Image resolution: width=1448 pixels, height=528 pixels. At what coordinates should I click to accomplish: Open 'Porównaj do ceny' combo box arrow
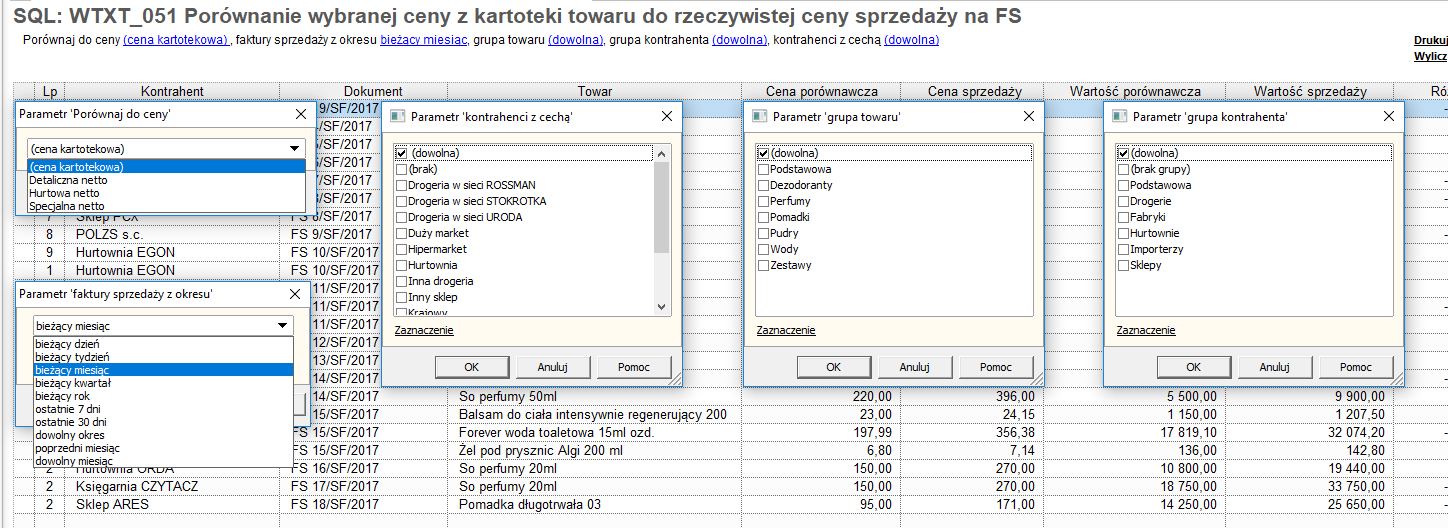pos(295,148)
